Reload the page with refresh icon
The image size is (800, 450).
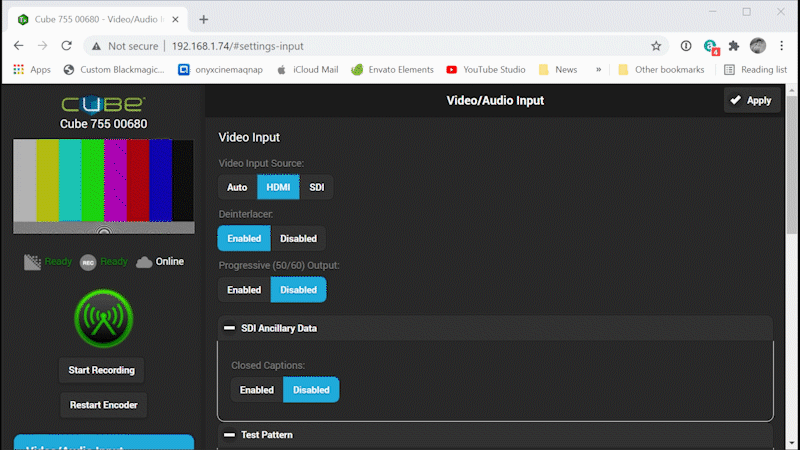(x=67, y=46)
